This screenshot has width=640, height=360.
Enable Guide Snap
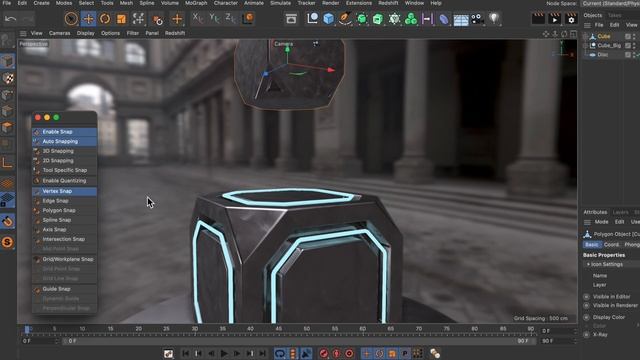pos(64,289)
